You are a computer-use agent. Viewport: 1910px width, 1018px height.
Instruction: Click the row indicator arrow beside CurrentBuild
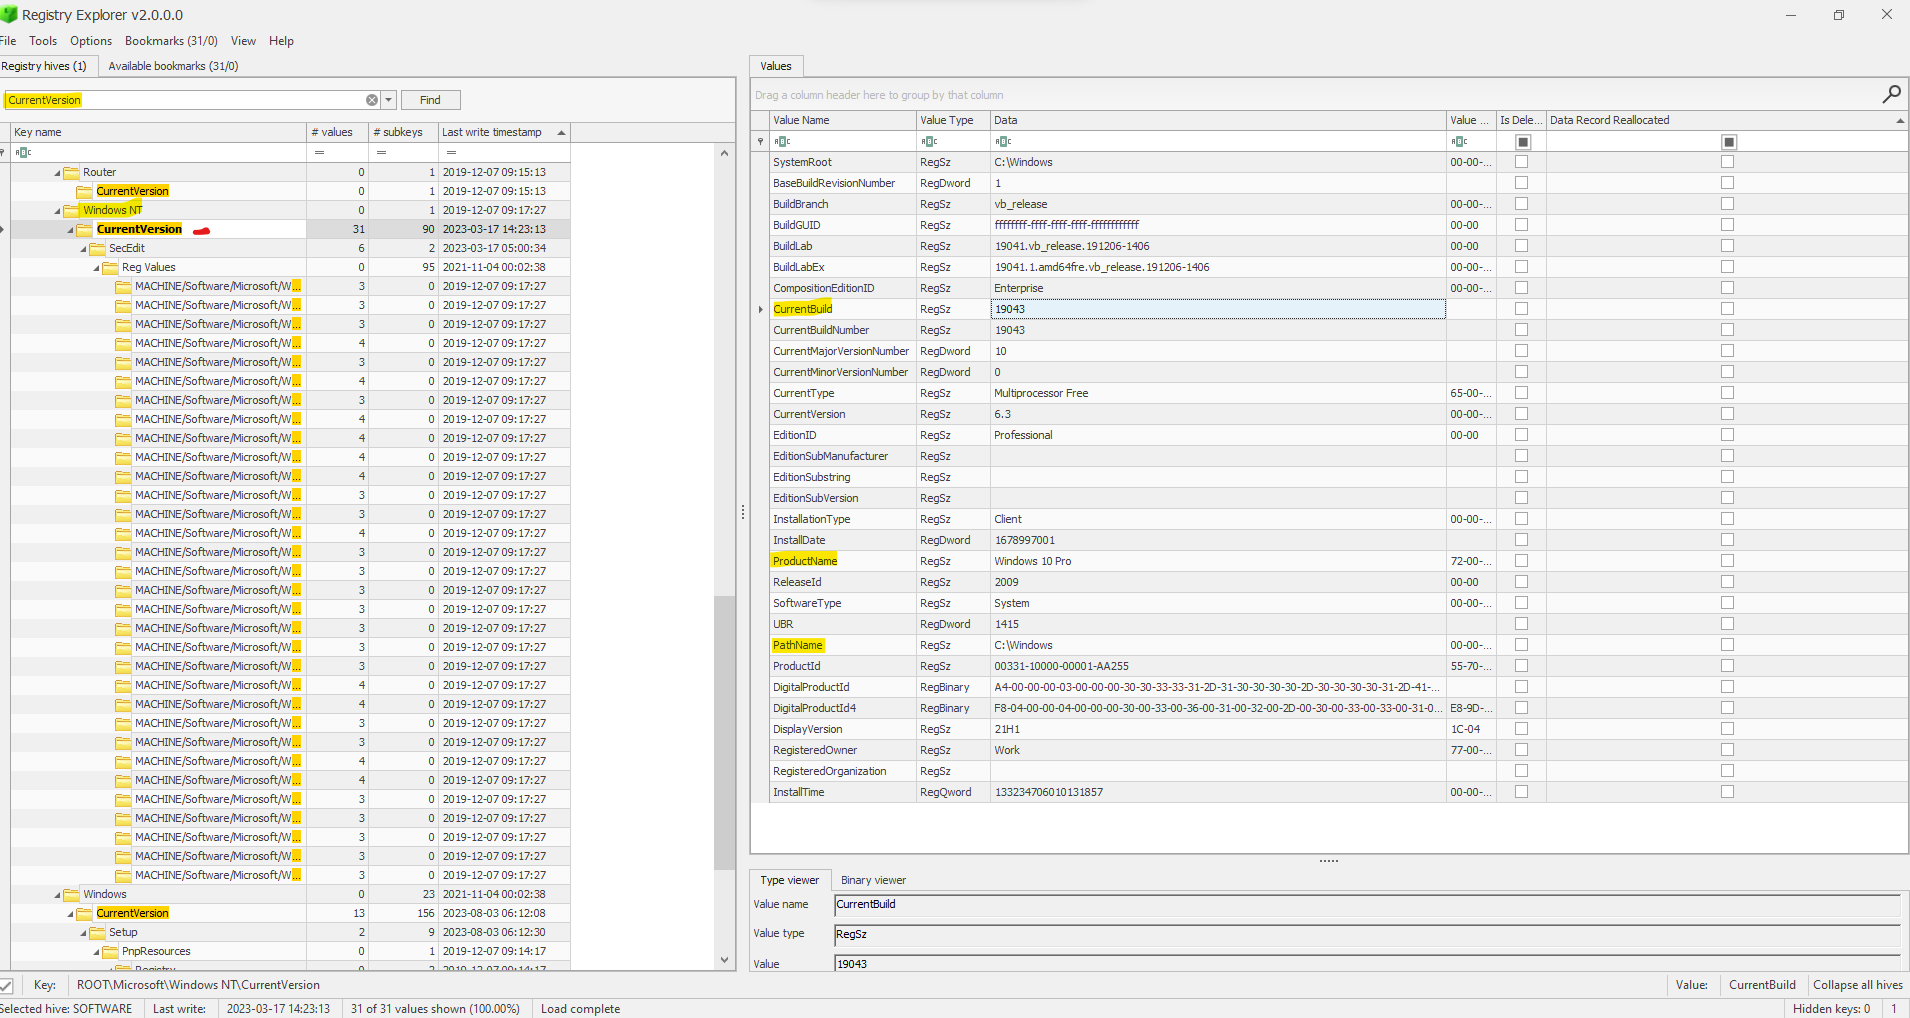tap(761, 309)
